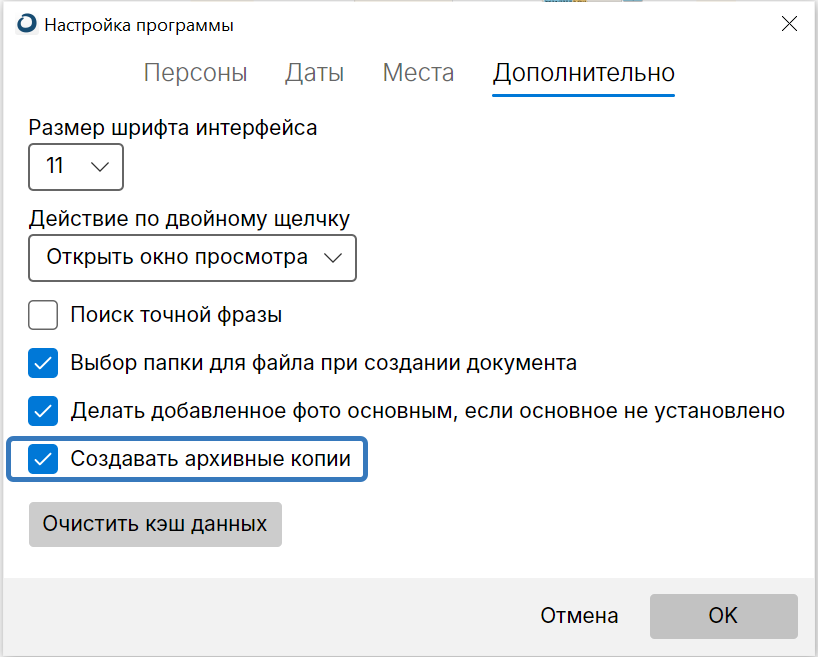Confirm settings with the OK button
Screen dimensions: 818x657
[723, 616]
